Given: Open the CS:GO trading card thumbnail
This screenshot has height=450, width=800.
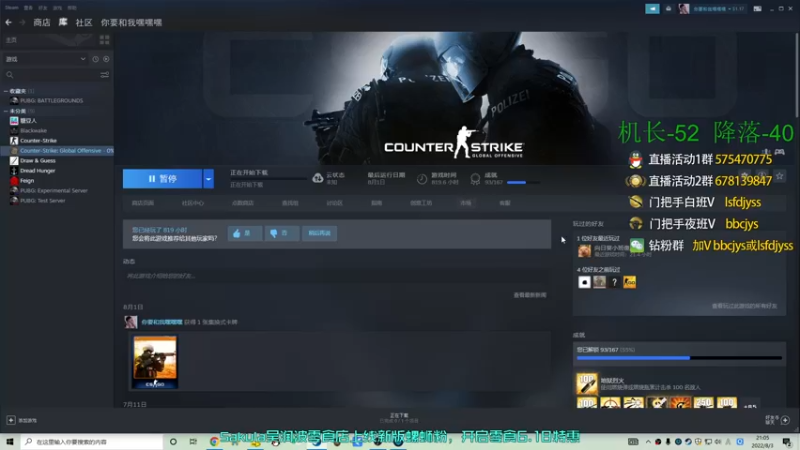Looking at the screenshot, I should coord(155,362).
